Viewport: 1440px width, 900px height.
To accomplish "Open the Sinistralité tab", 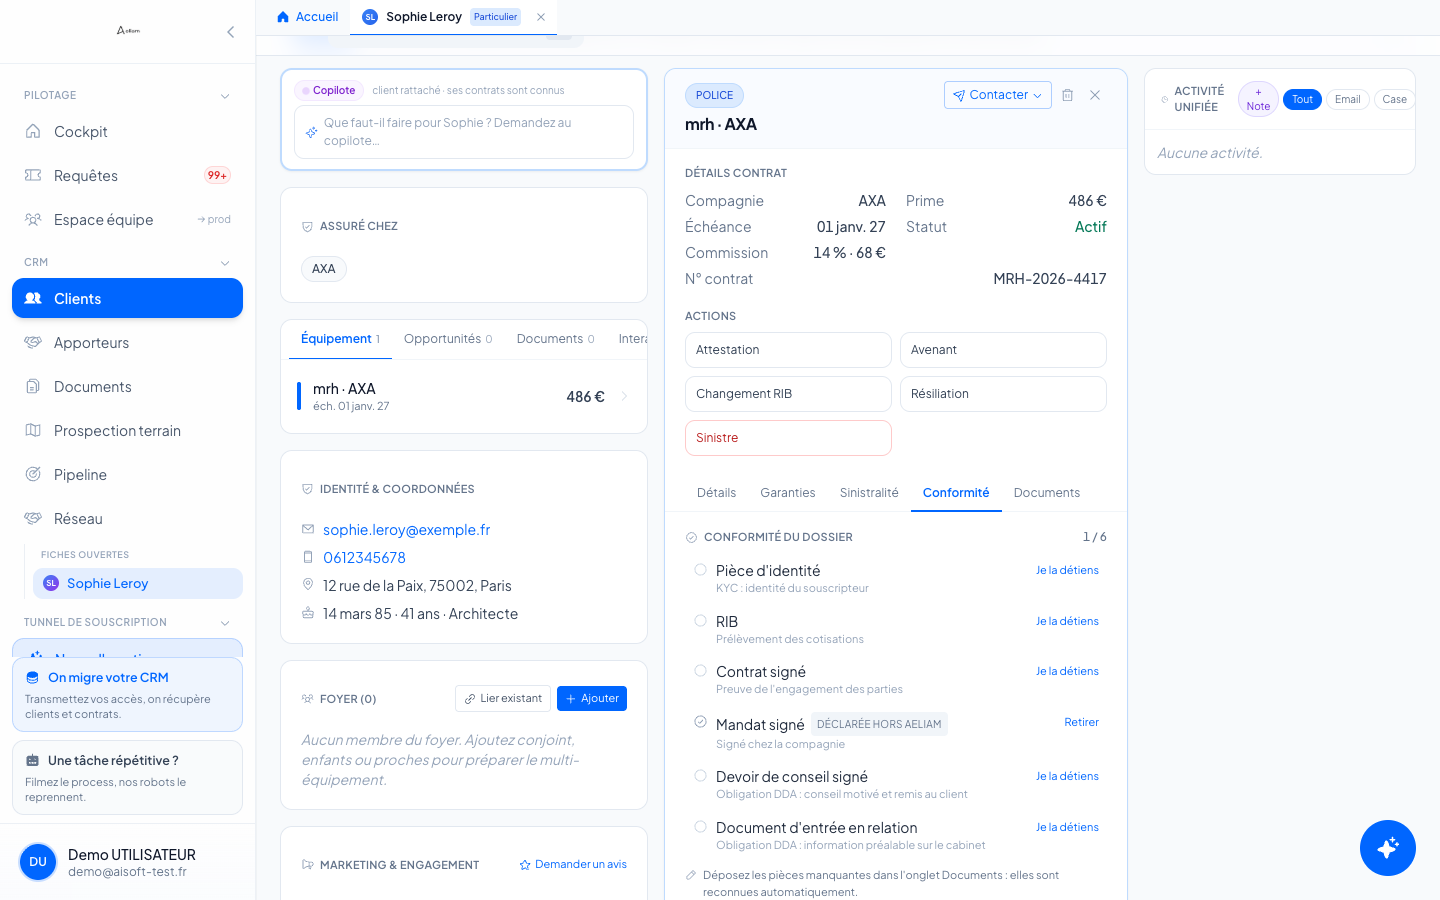I will [x=869, y=493].
